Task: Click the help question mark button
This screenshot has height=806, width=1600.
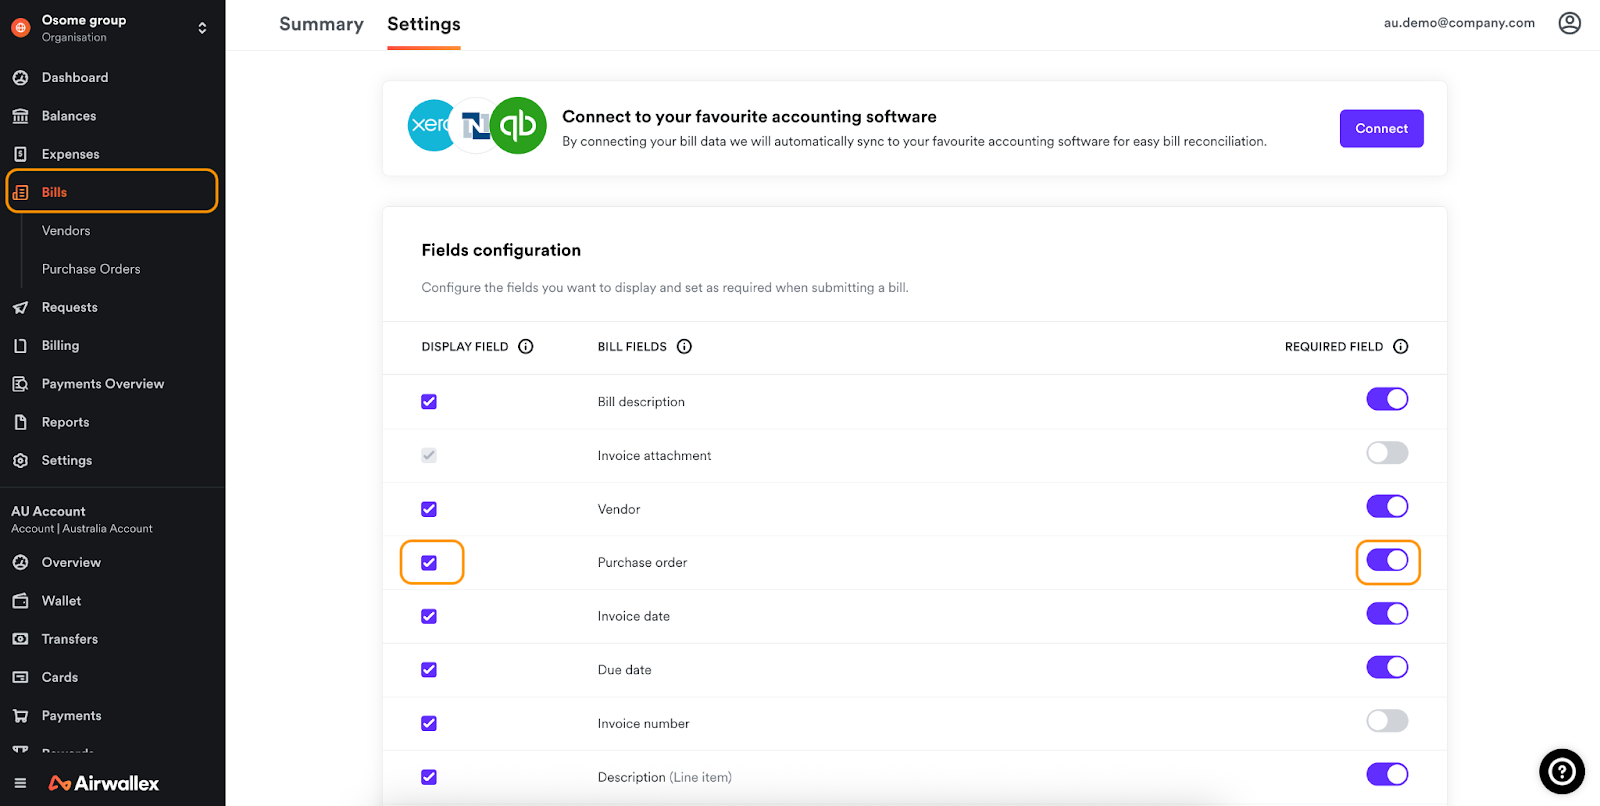Action: [x=1561, y=771]
